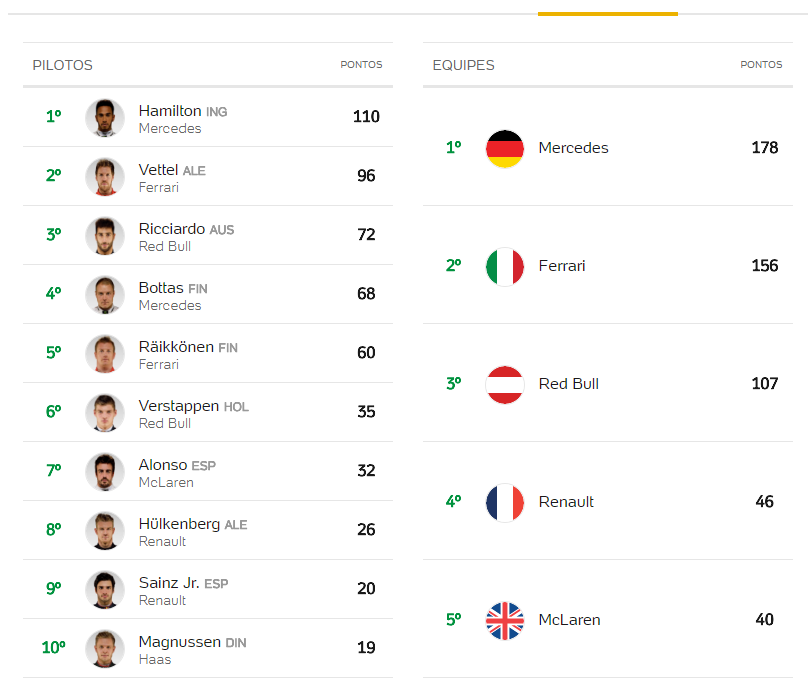Select Räikkönen's driver name
Screen dimensions: 808x682
[x=176, y=347]
